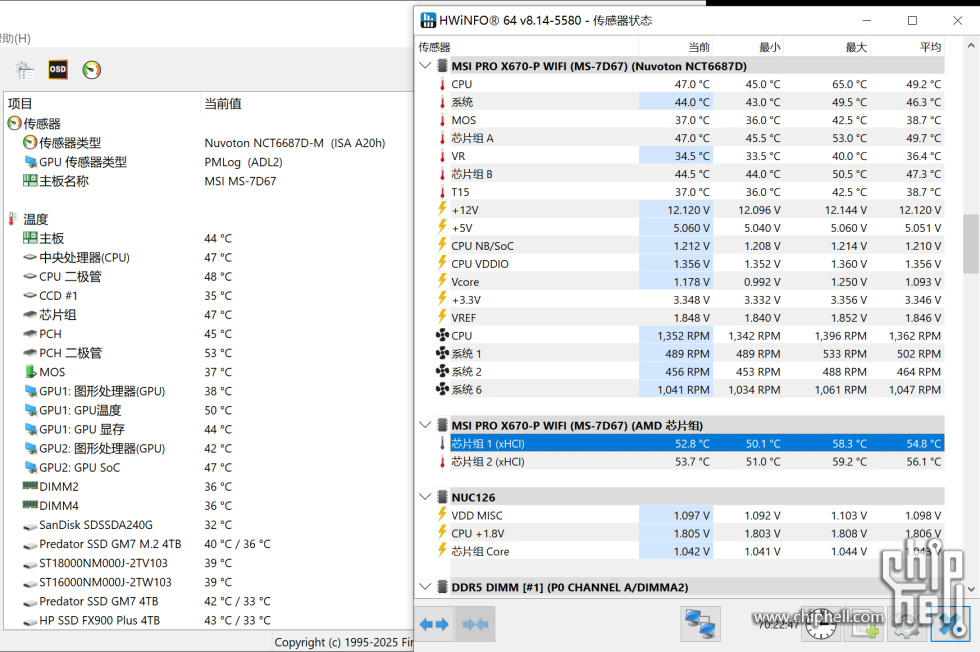This screenshot has width=980, height=652.
Task: Click the HWiNFO app icon in the title bar
Action: 428,20
